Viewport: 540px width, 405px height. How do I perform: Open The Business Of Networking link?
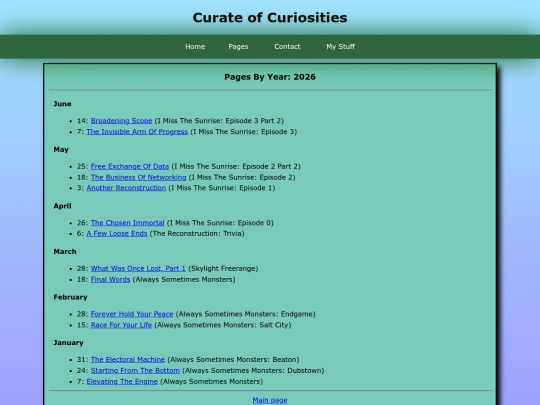coord(138,177)
